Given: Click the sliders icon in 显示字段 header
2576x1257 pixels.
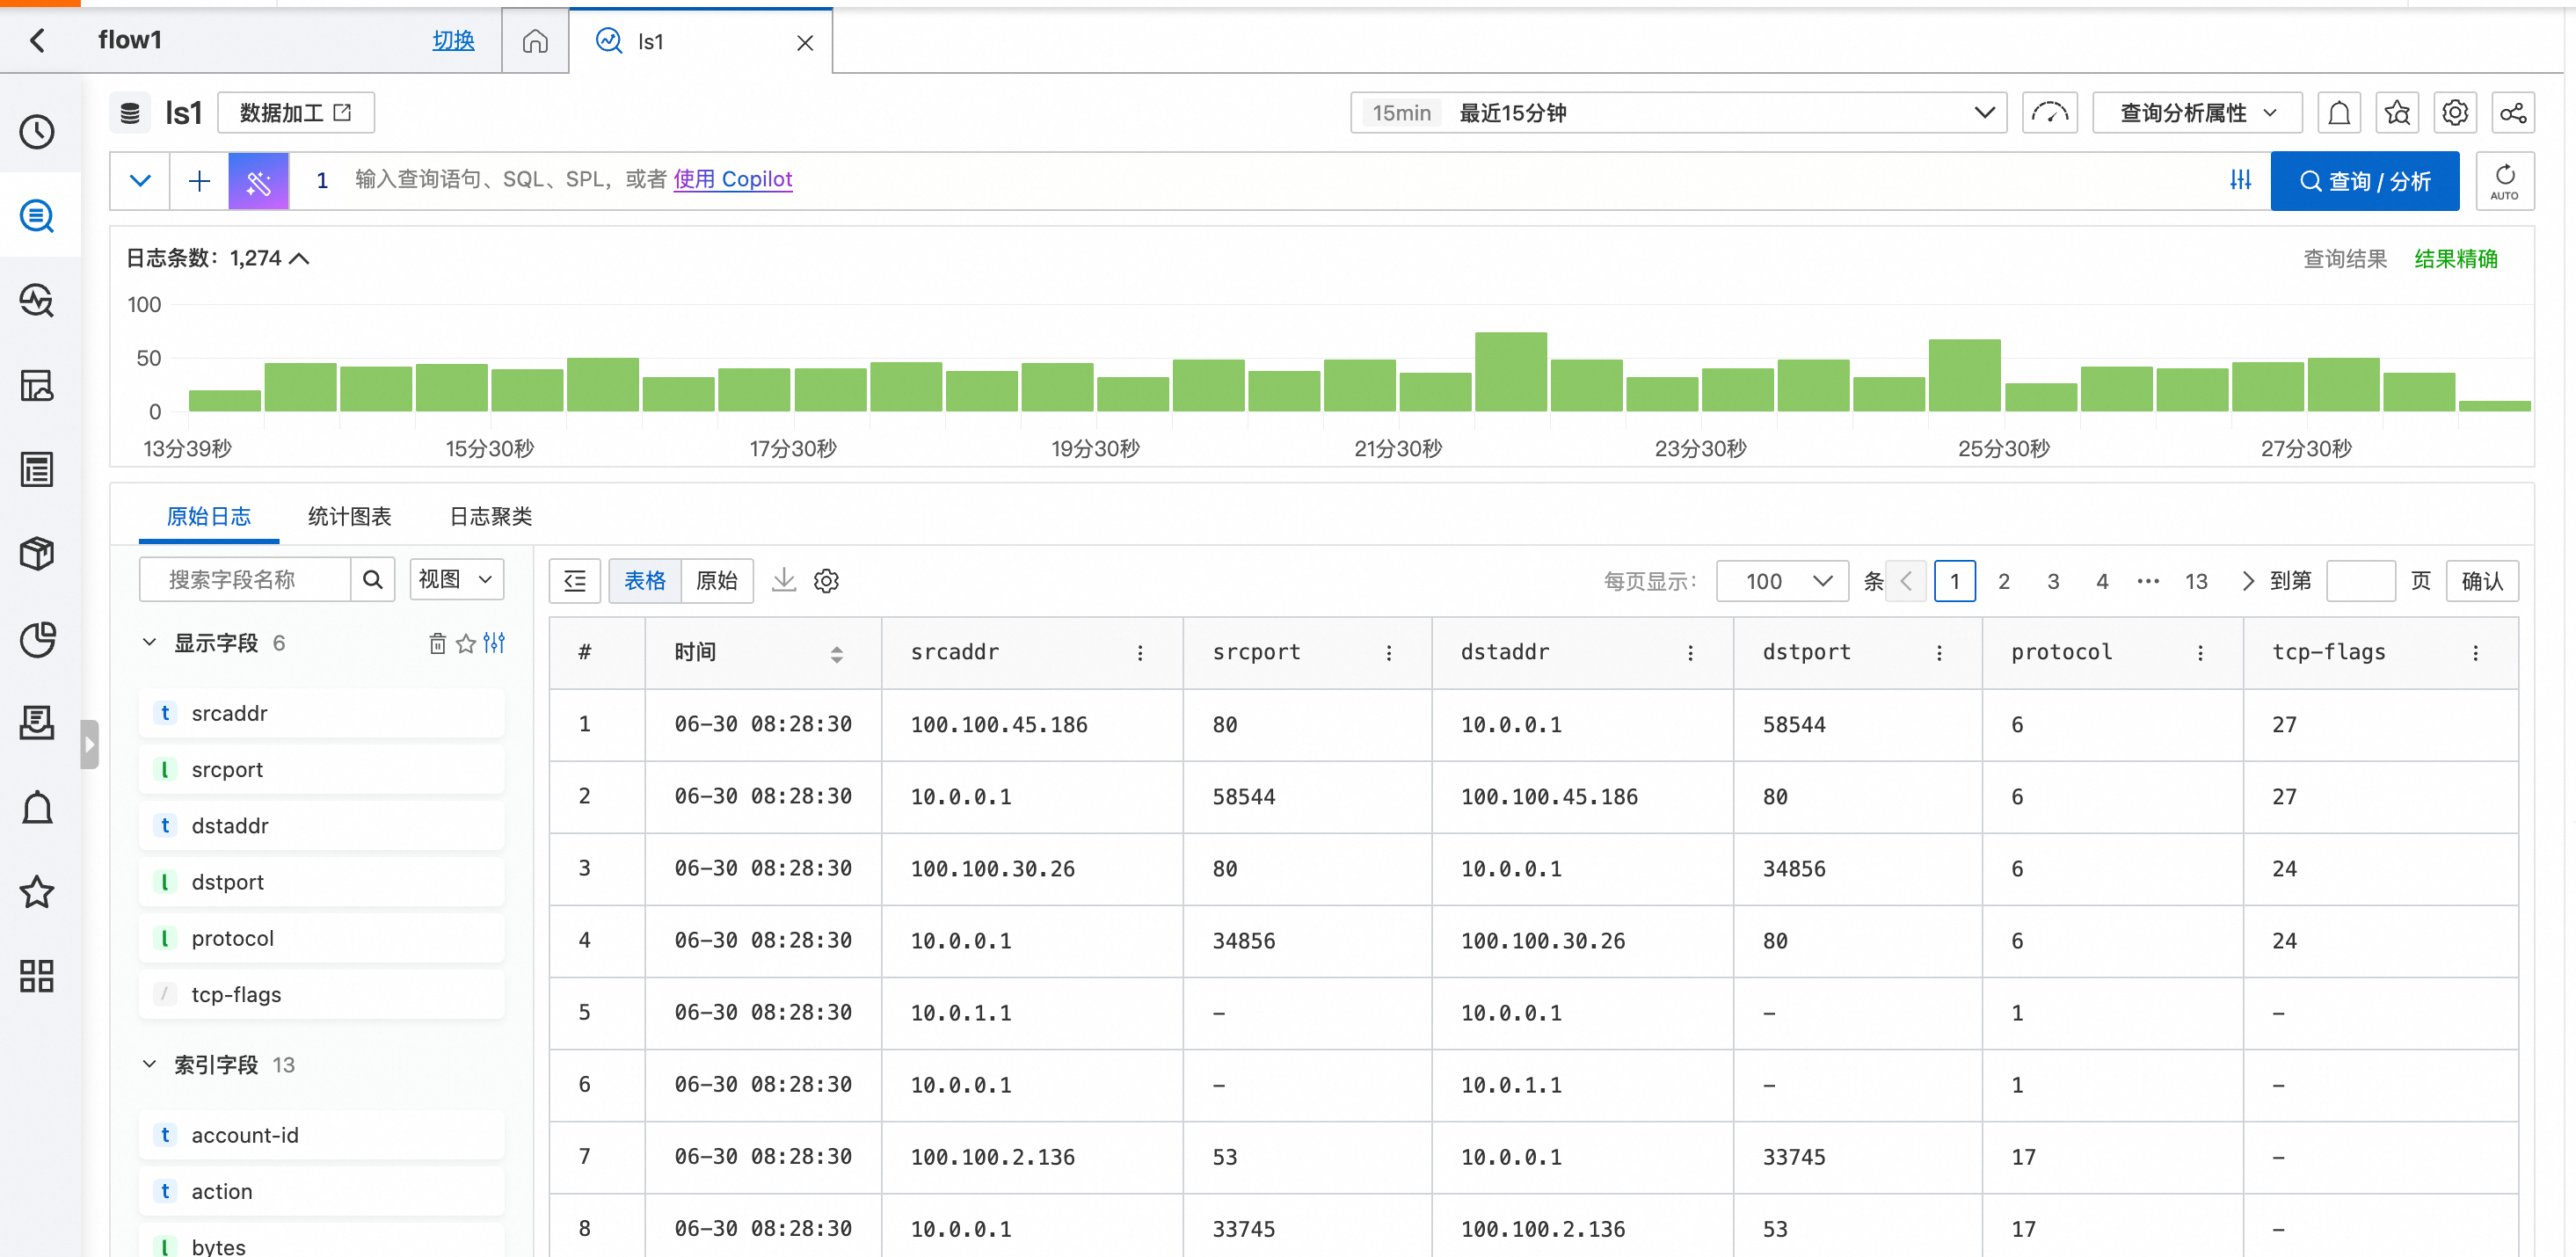Looking at the screenshot, I should click(x=494, y=643).
